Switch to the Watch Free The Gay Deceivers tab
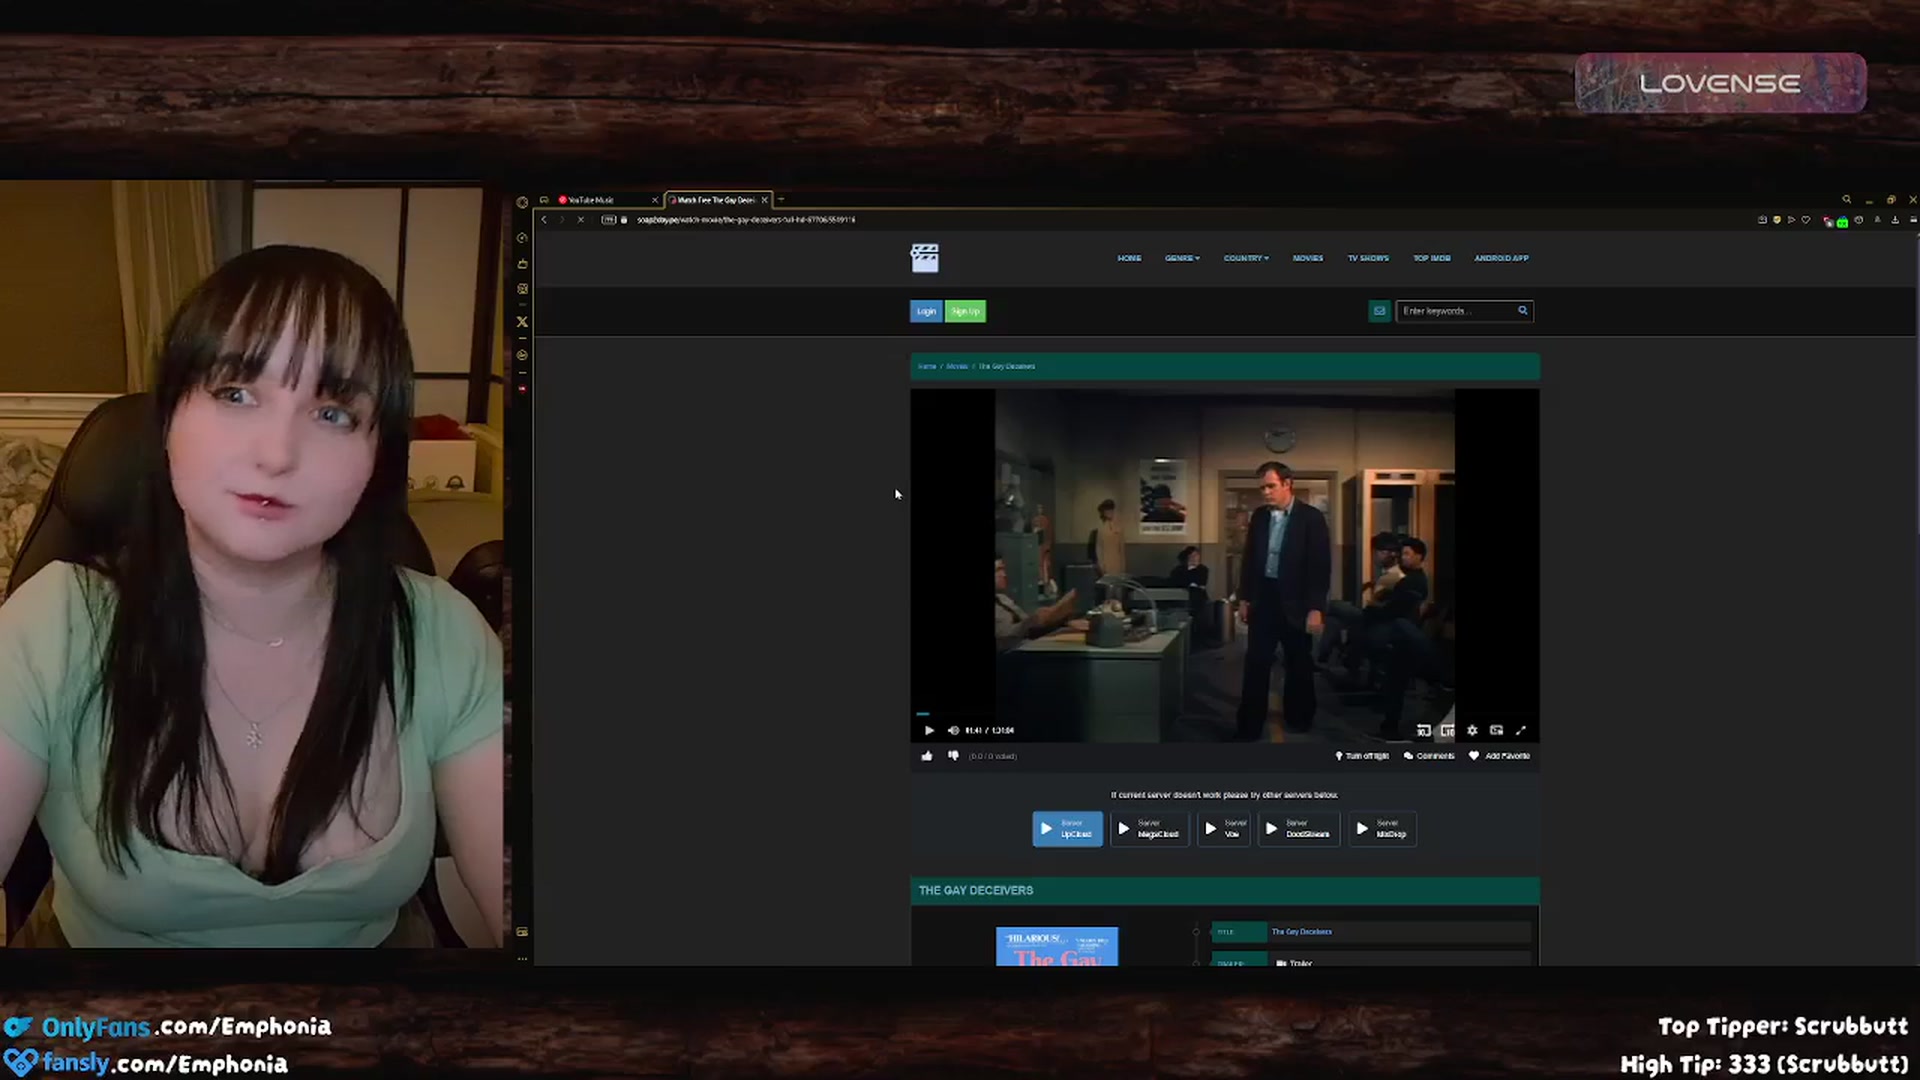1920x1080 pixels. point(716,200)
